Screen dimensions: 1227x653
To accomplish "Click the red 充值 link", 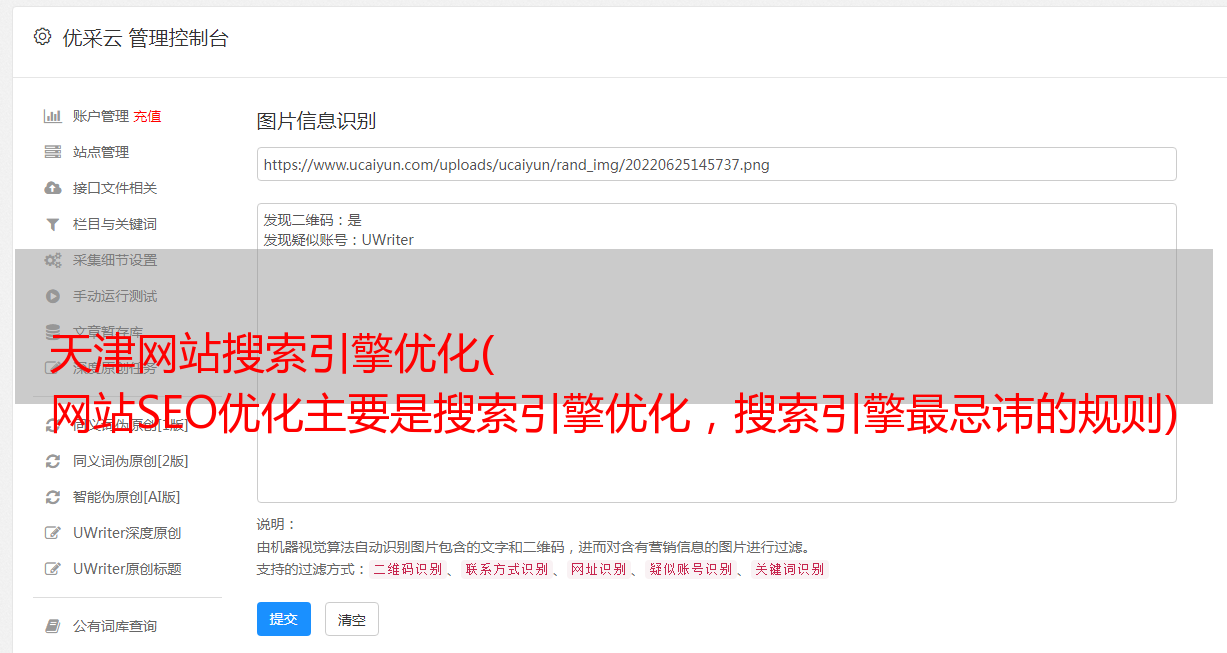I will coord(147,116).
